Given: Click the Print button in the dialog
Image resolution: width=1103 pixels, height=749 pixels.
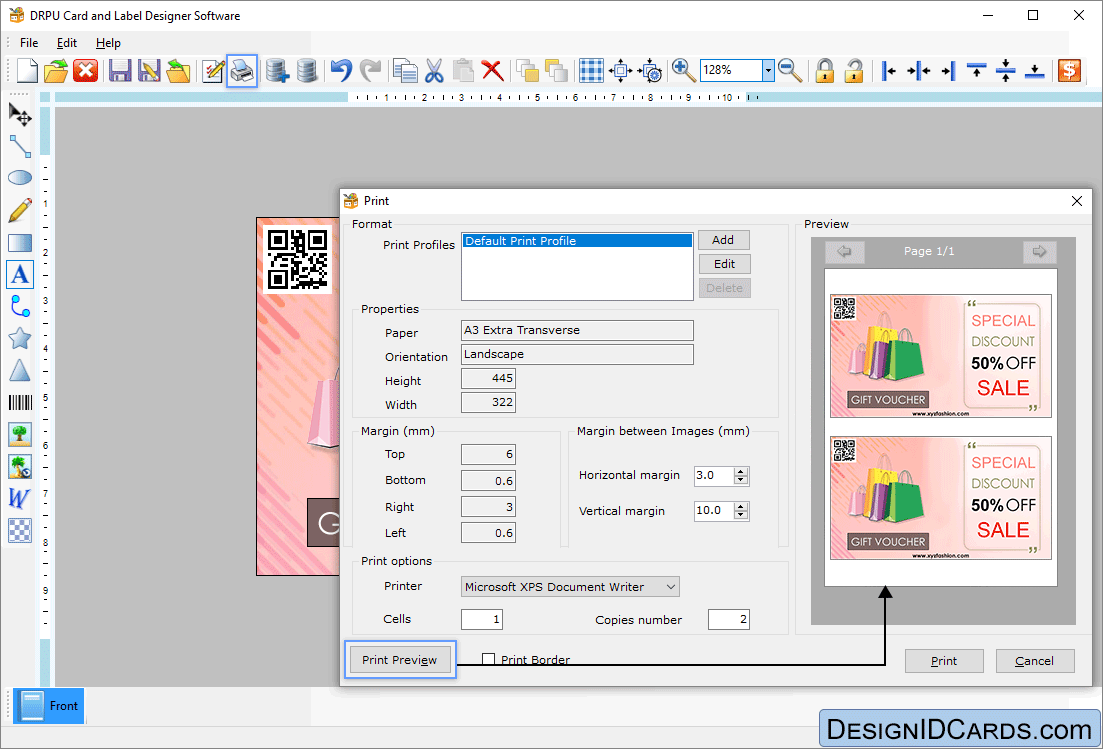Looking at the screenshot, I should [944, 661].
